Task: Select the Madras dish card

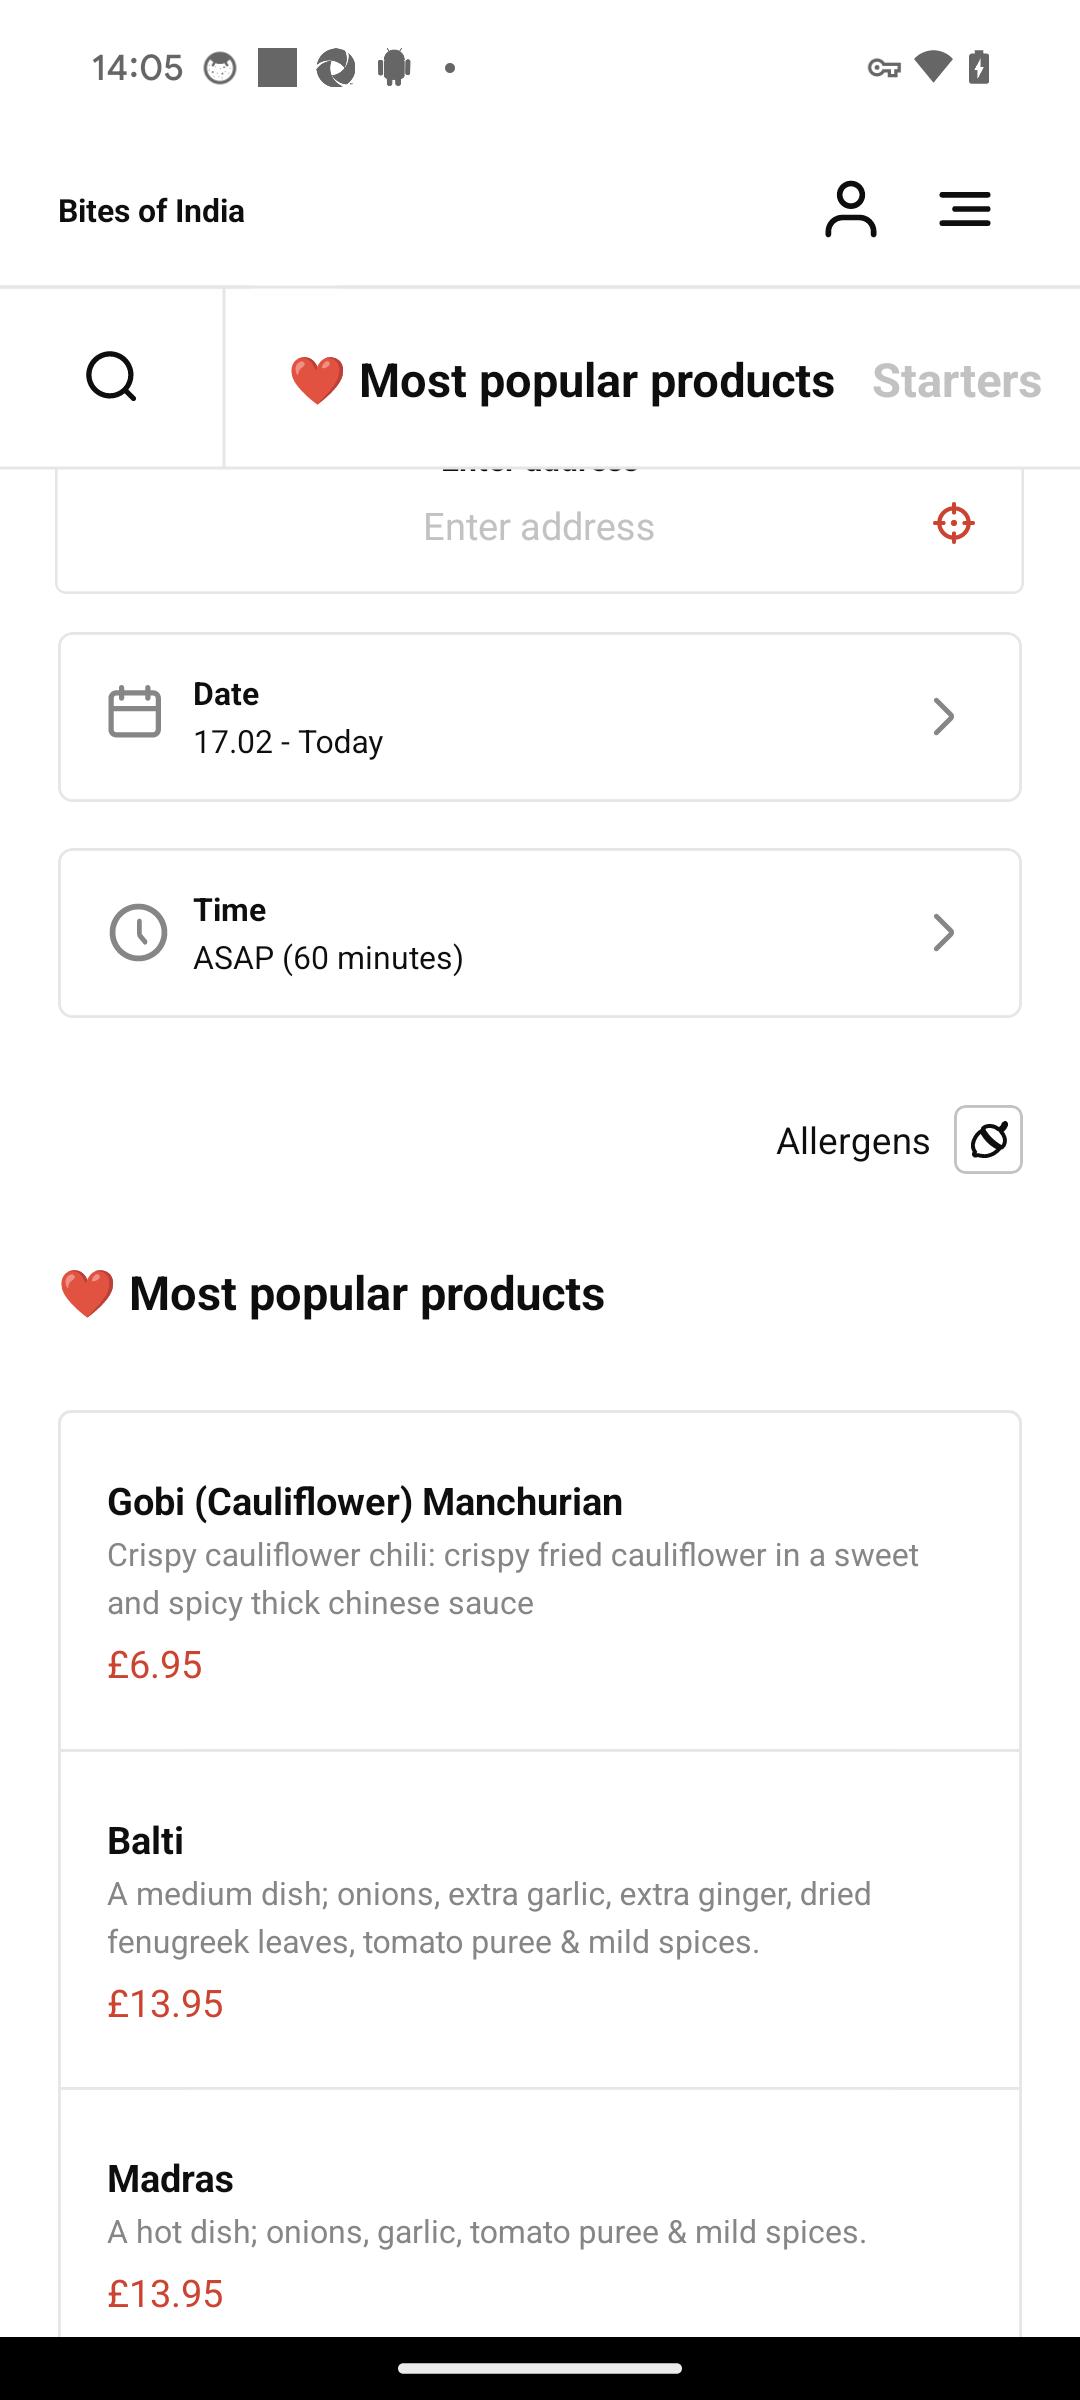Action: point(540,2214)
